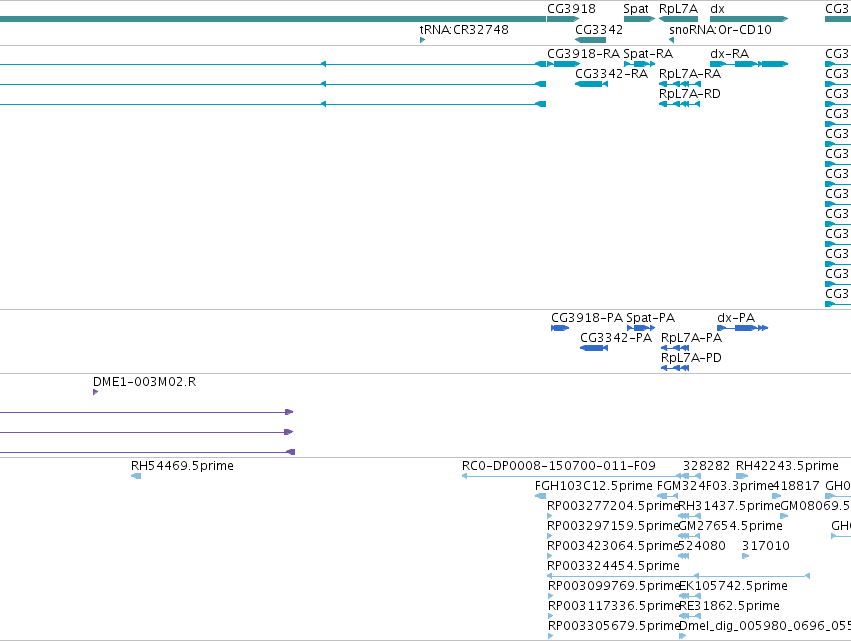The height and width of the screenshot is (641, 851).
Task: Click the dx gene label
Action: coord(717,9)
